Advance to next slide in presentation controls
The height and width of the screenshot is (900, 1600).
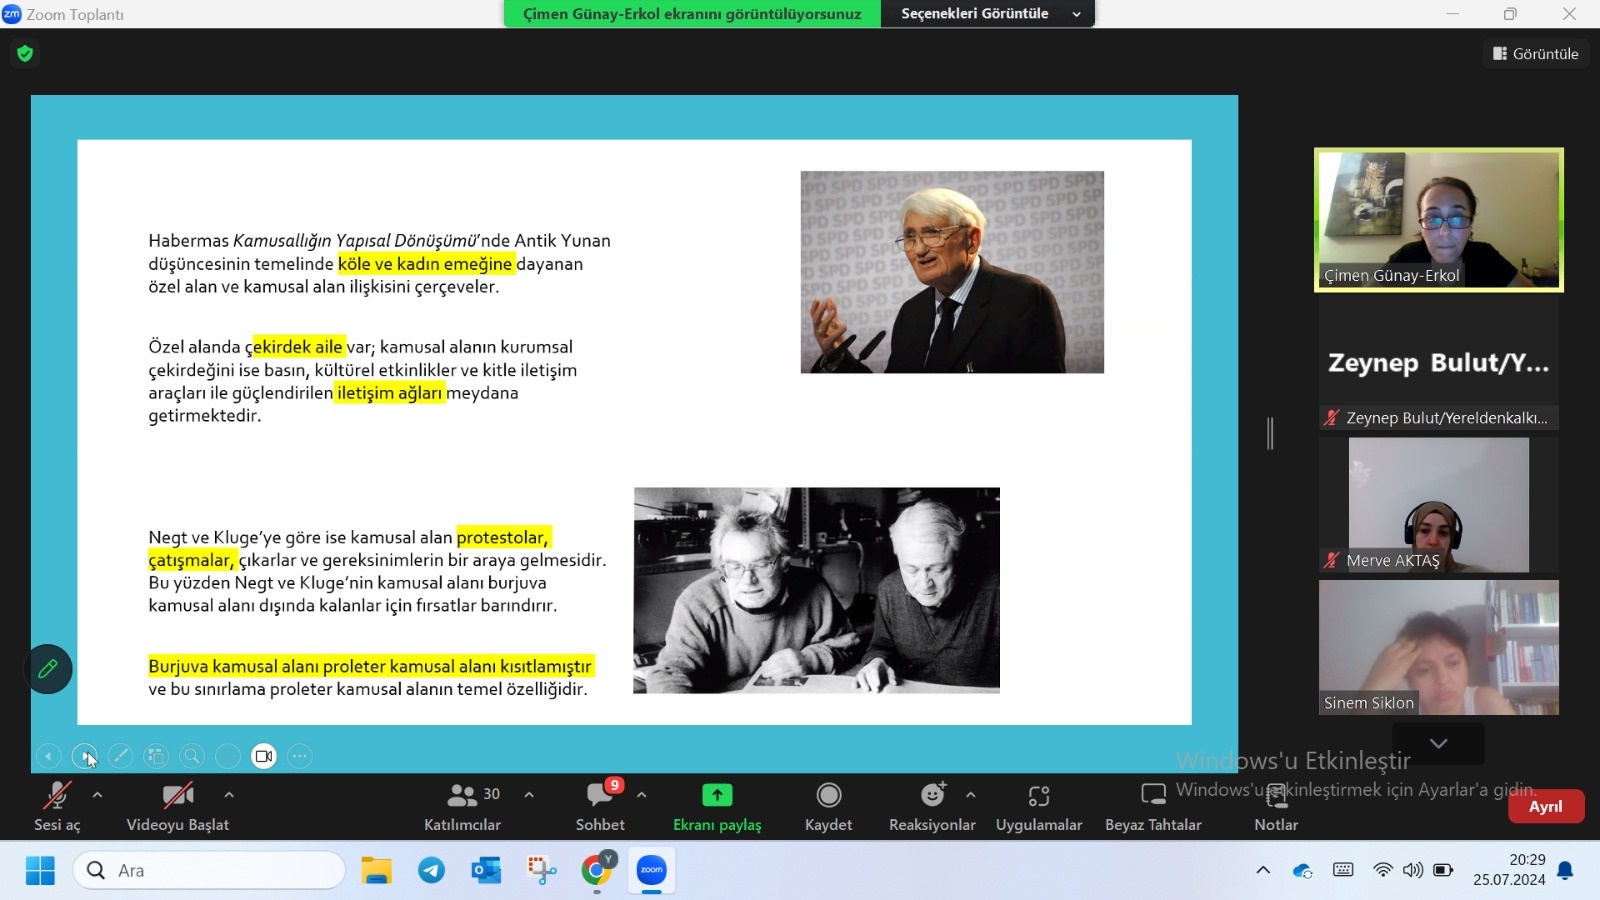pos(84,756)
